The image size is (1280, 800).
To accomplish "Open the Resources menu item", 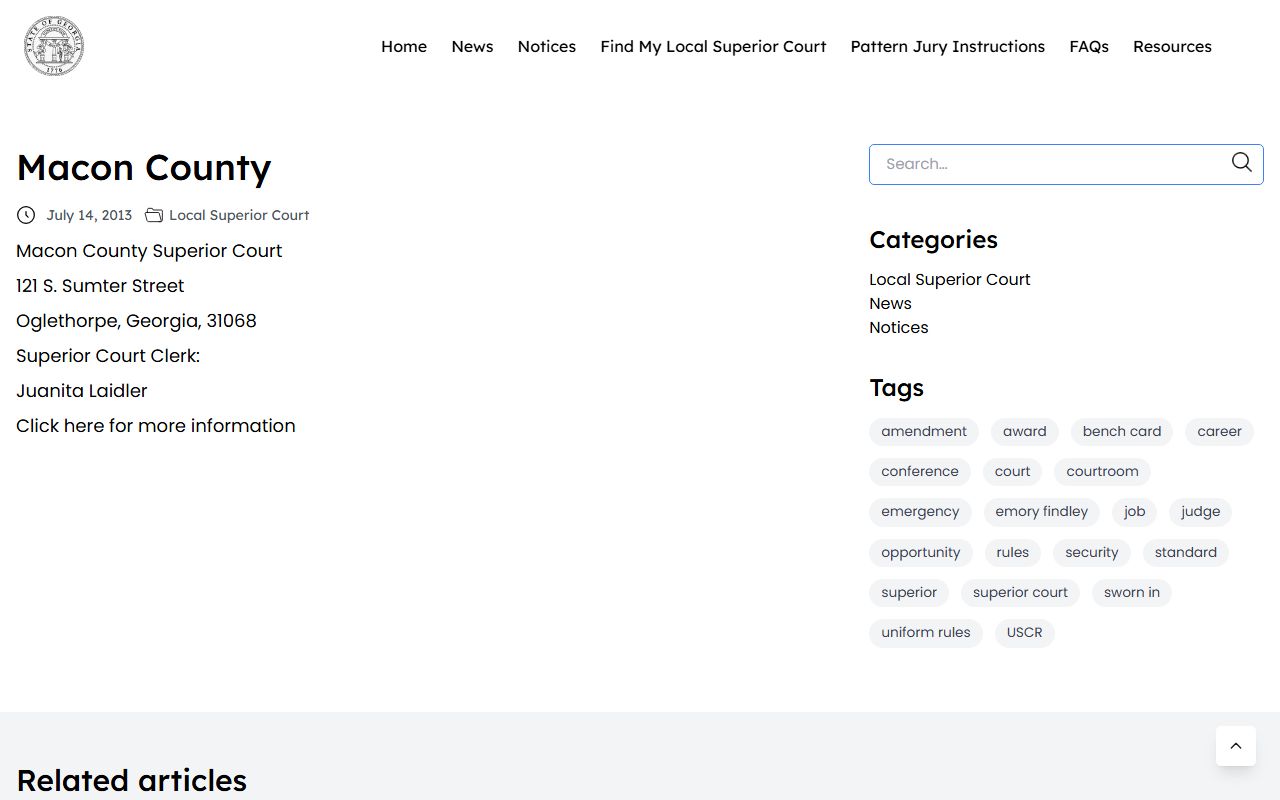I will coord(1172,46).
